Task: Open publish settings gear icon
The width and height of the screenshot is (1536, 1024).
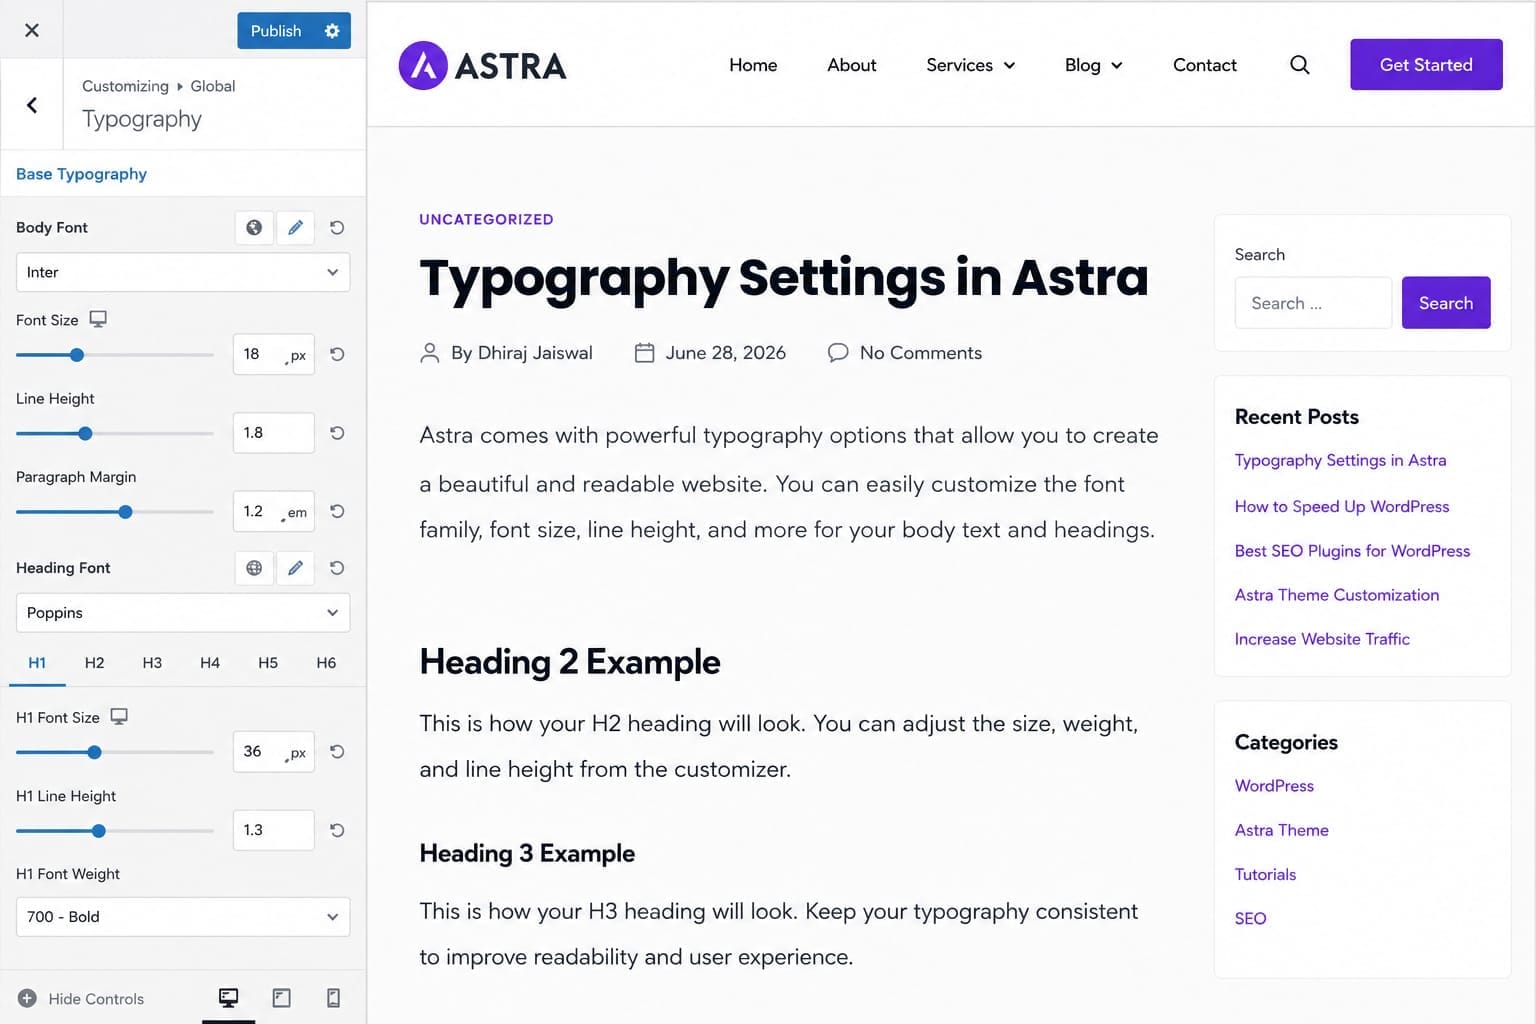Action: [x=332, y=31]
